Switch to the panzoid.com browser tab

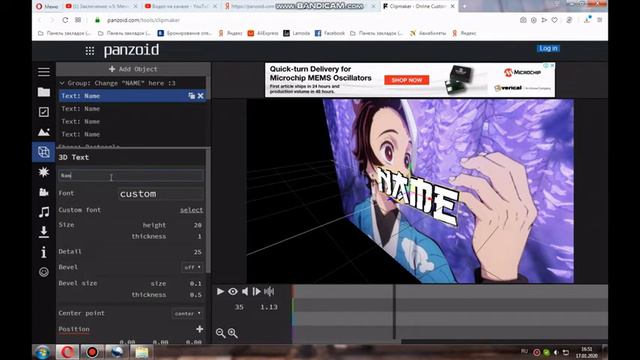pos(299,6)
